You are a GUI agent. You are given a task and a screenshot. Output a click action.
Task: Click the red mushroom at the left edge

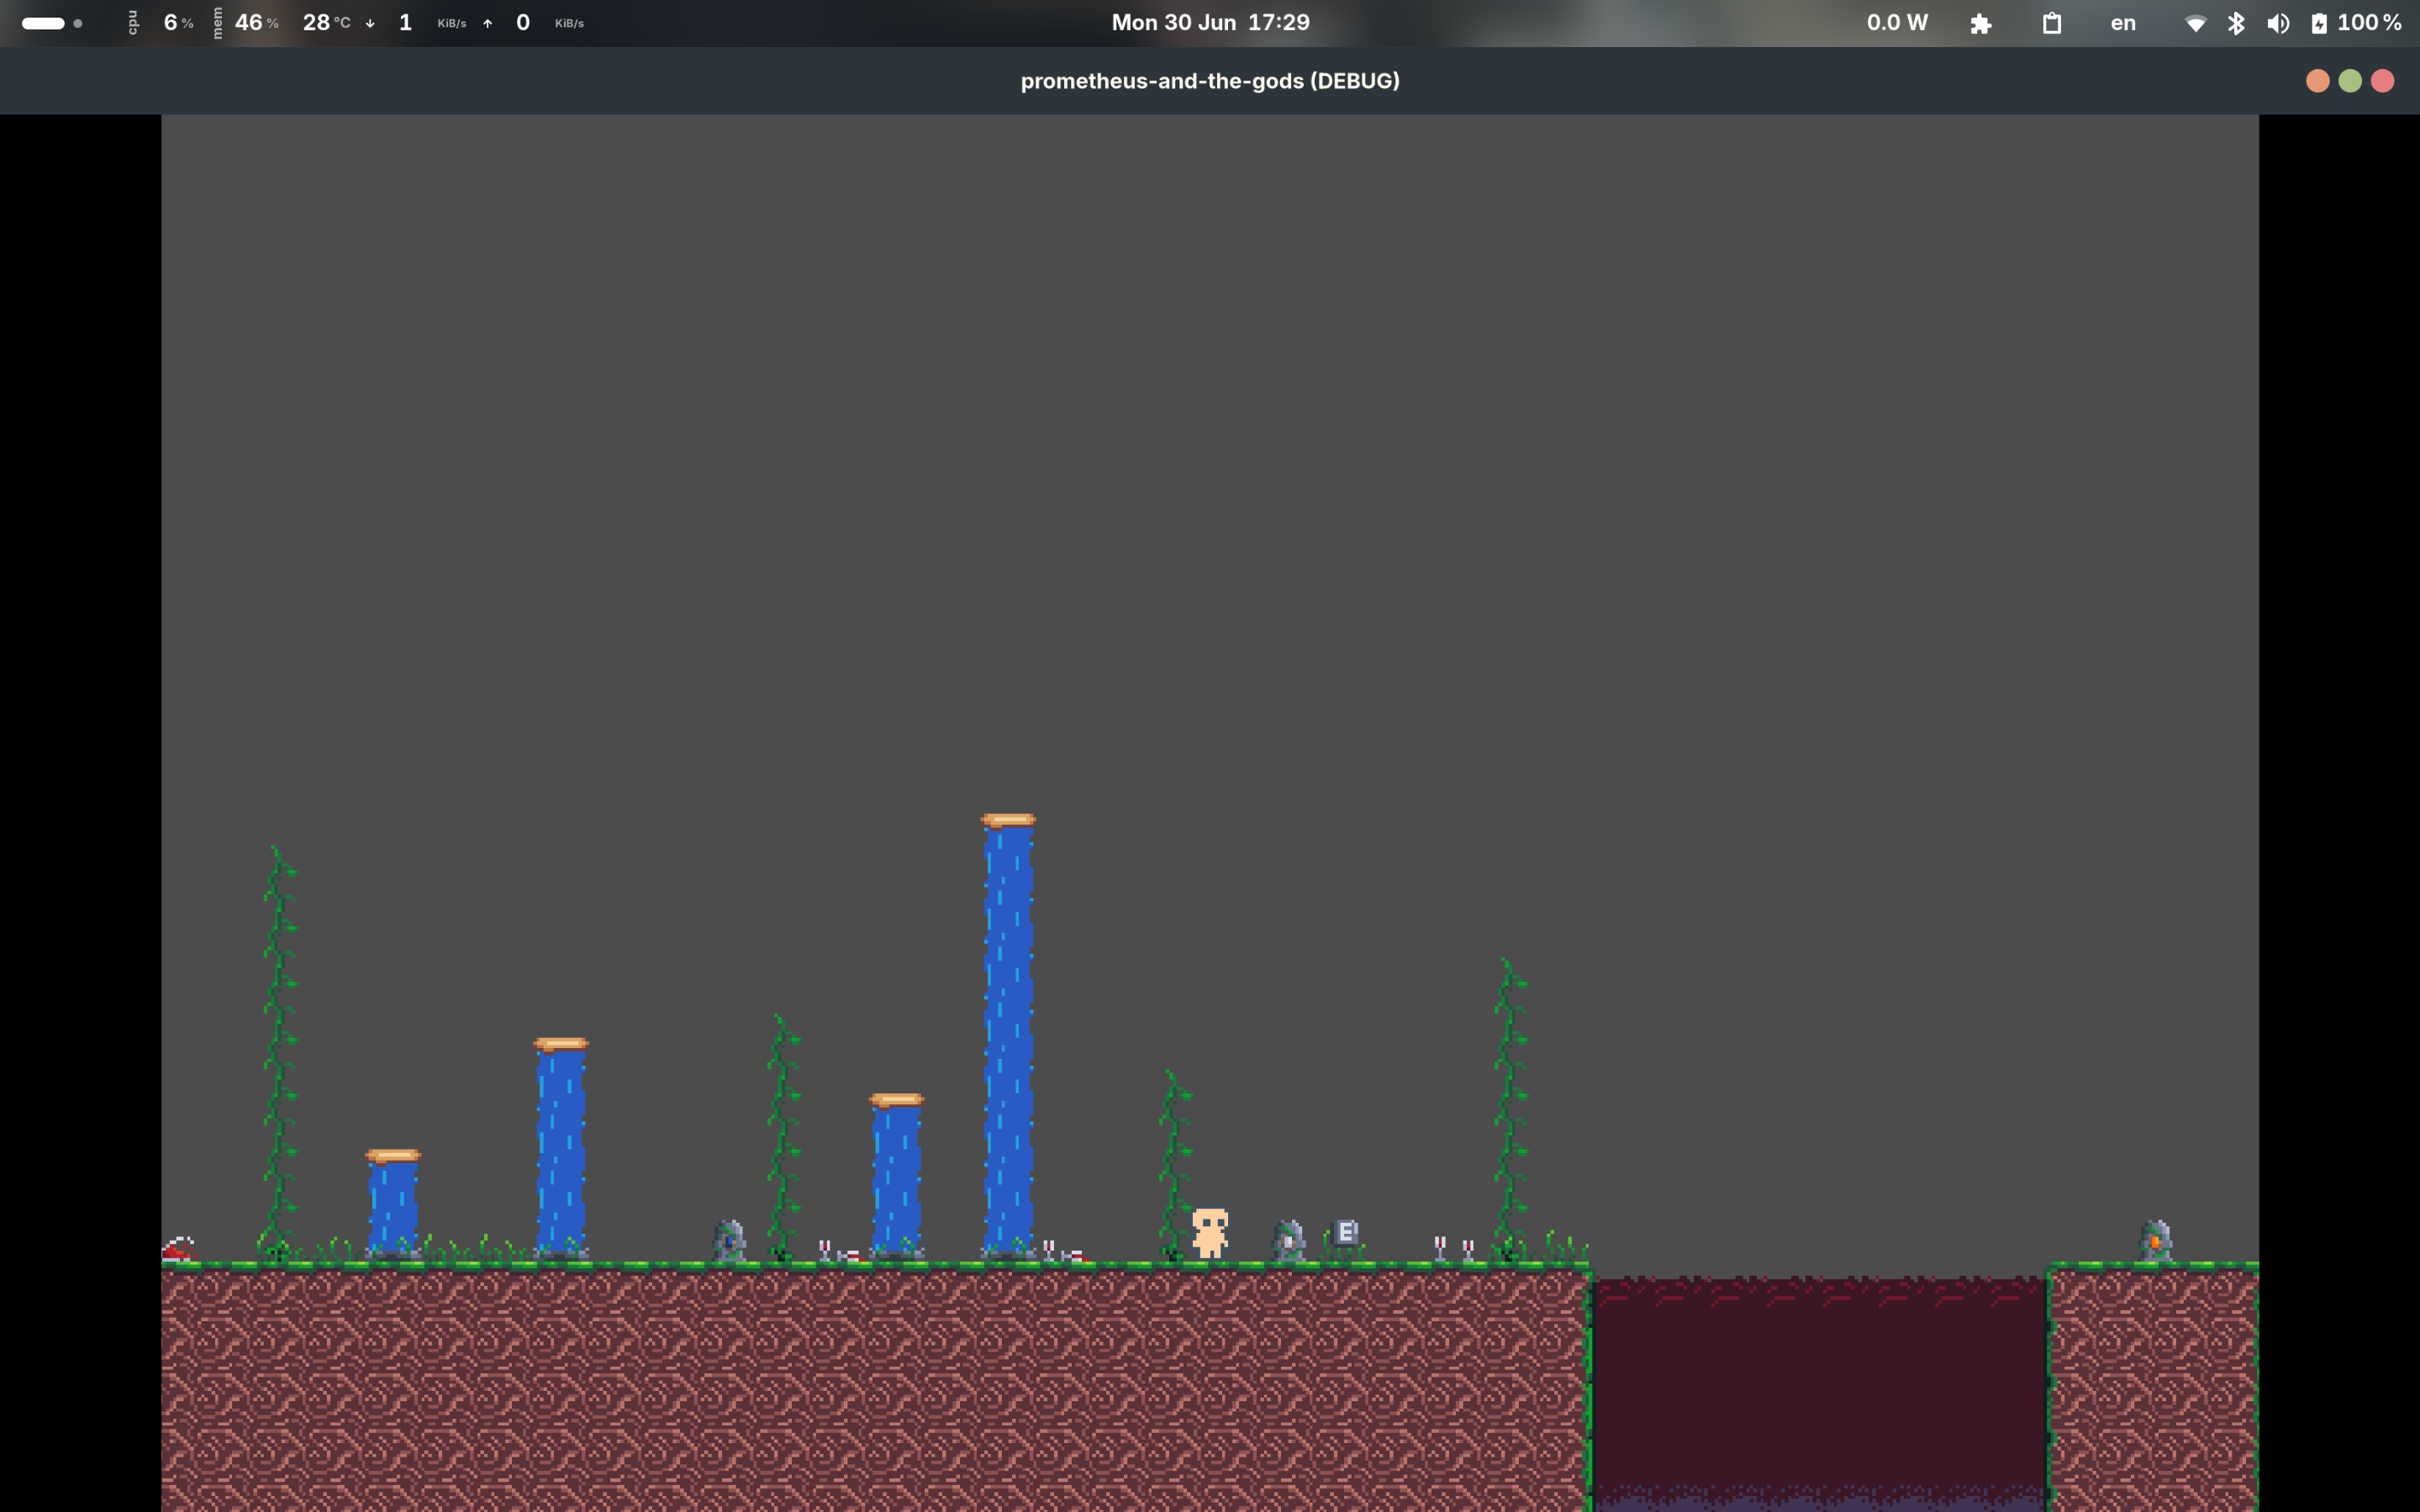178,1249
